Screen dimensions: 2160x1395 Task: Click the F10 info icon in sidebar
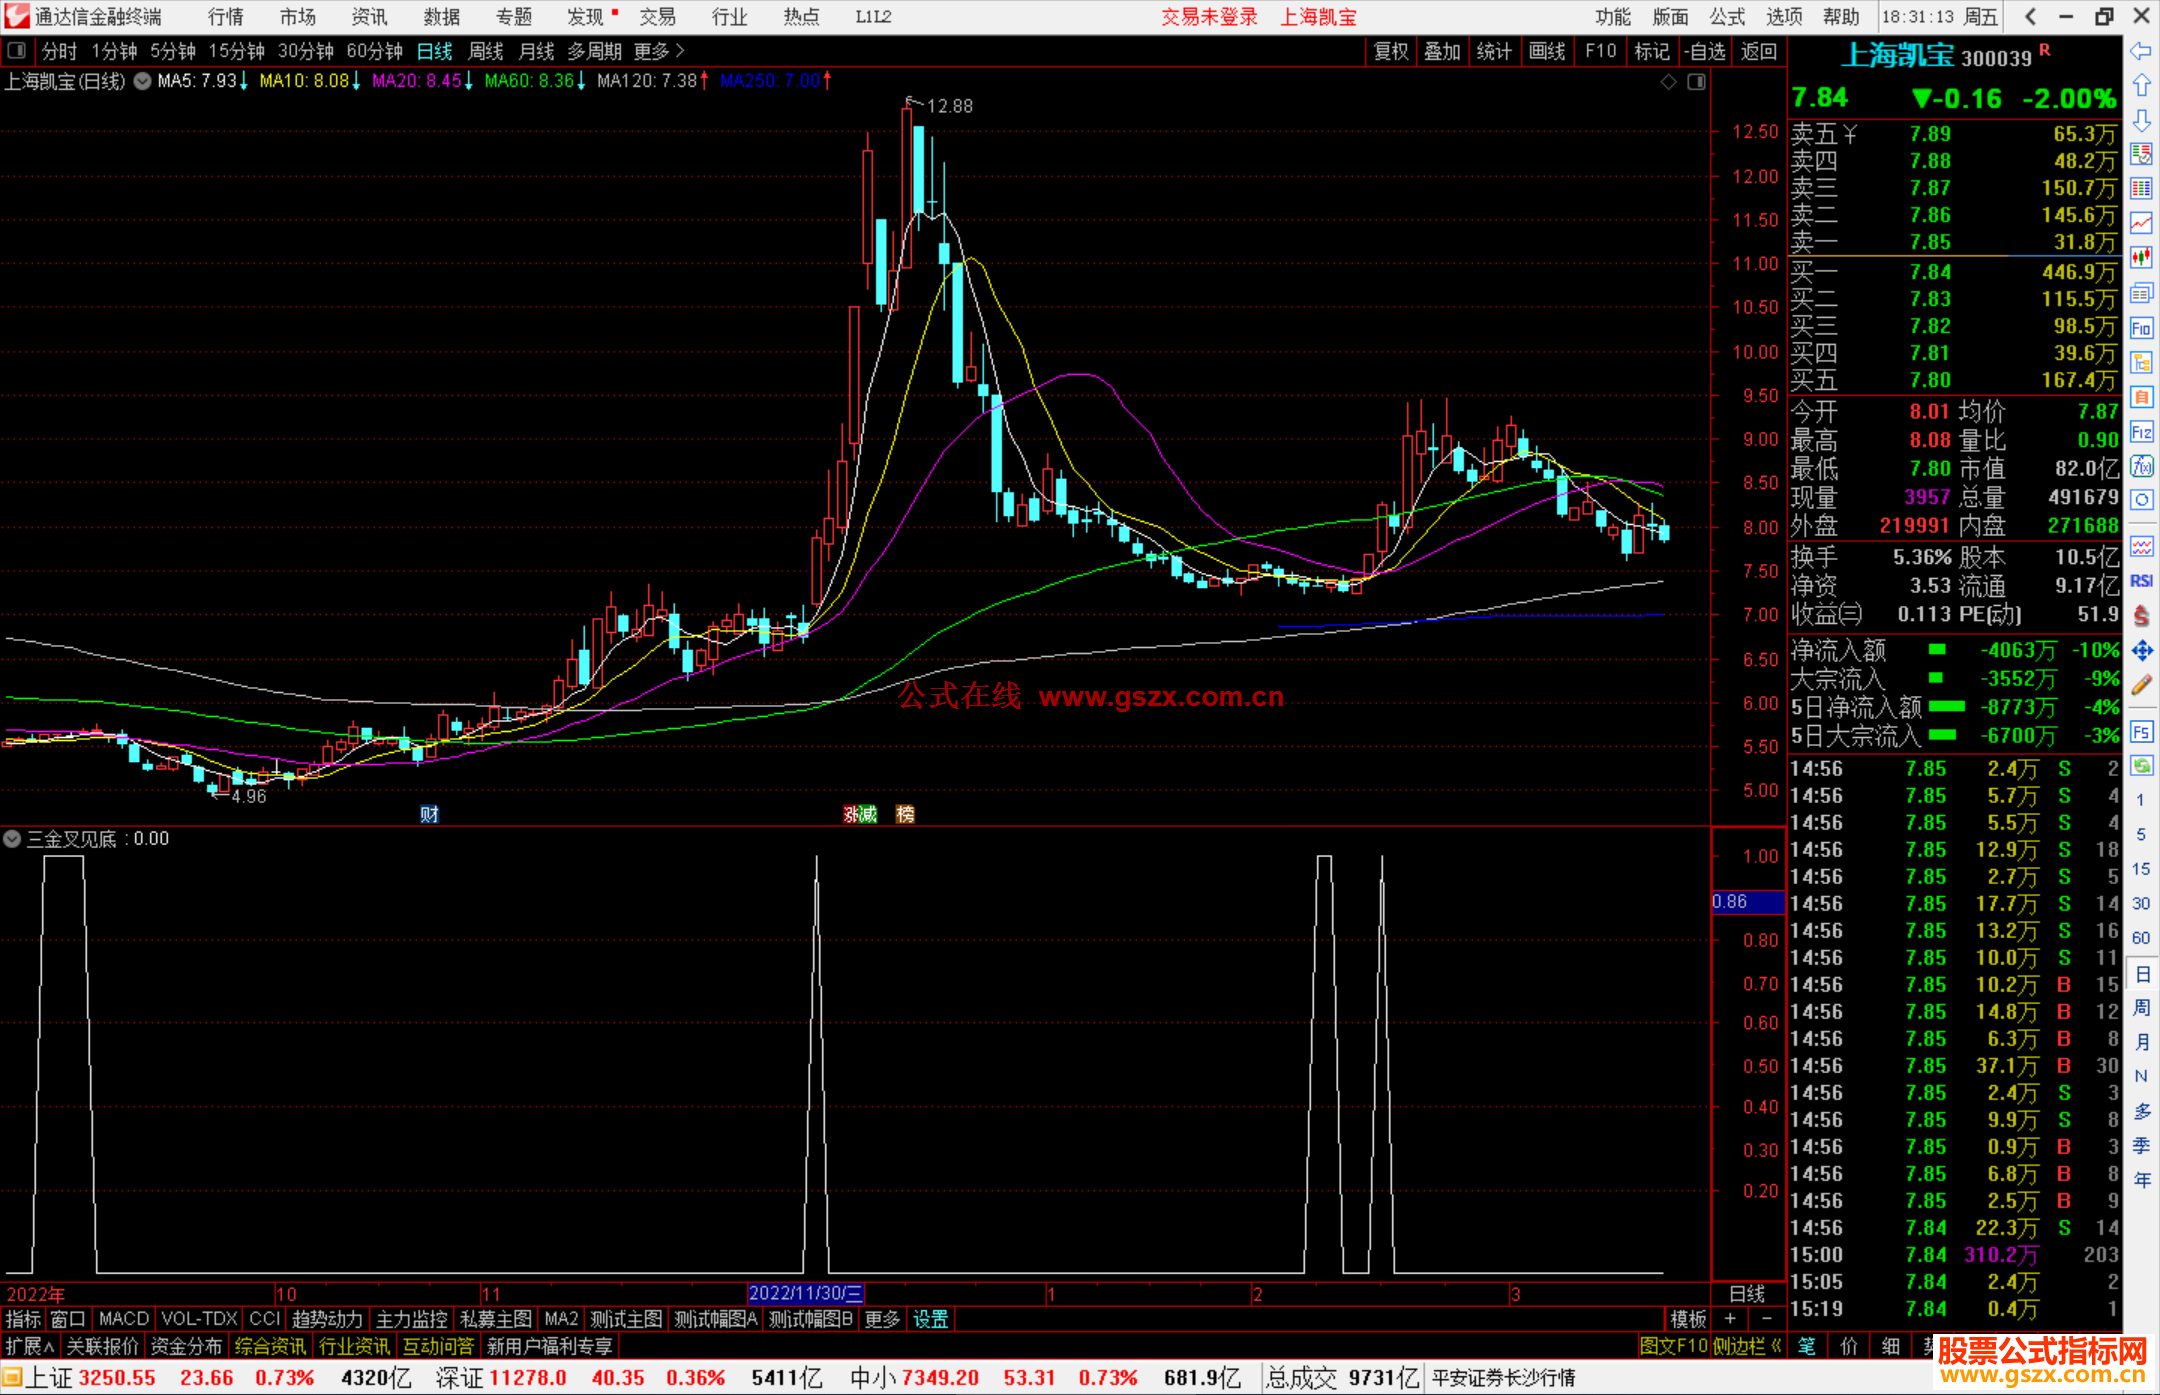tap(2140, 328)
